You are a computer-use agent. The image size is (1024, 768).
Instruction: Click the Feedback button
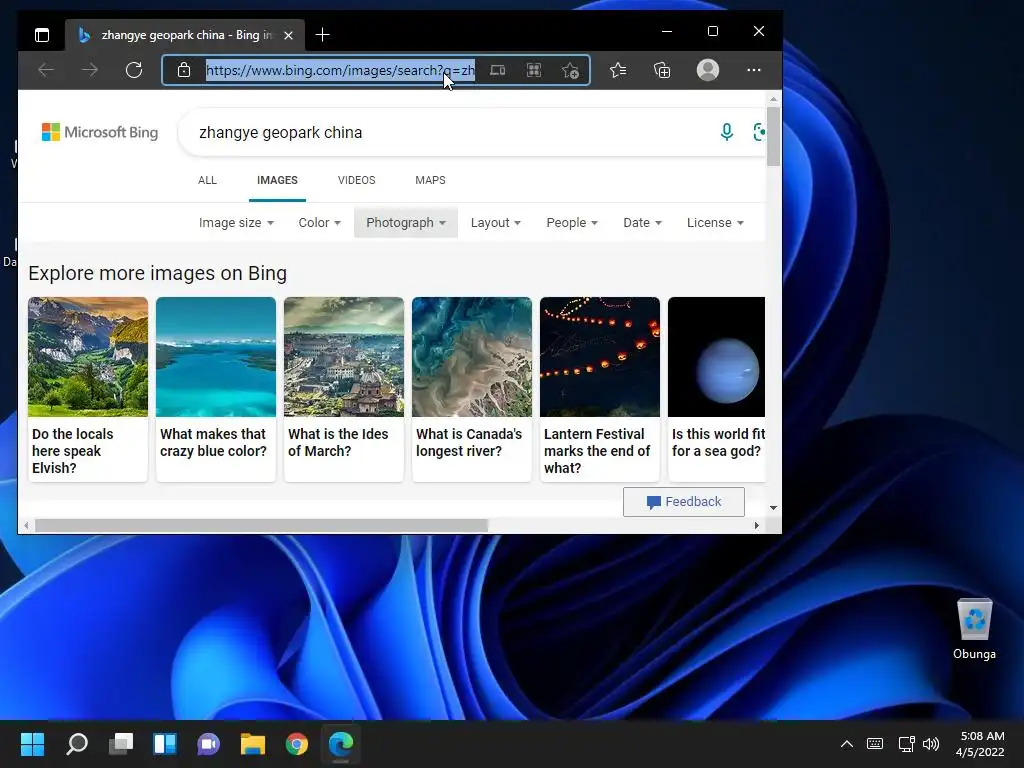point(684,502)
